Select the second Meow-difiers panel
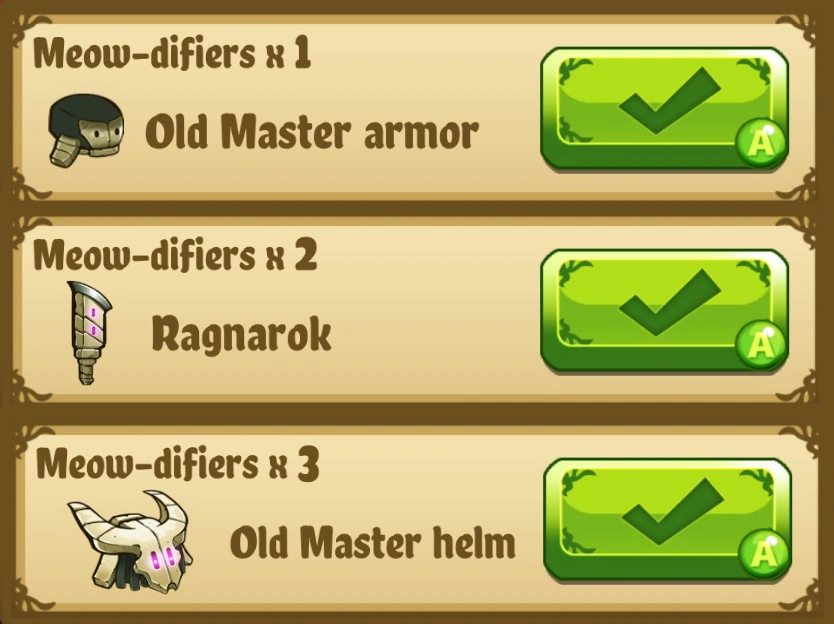 click(417, 310)
